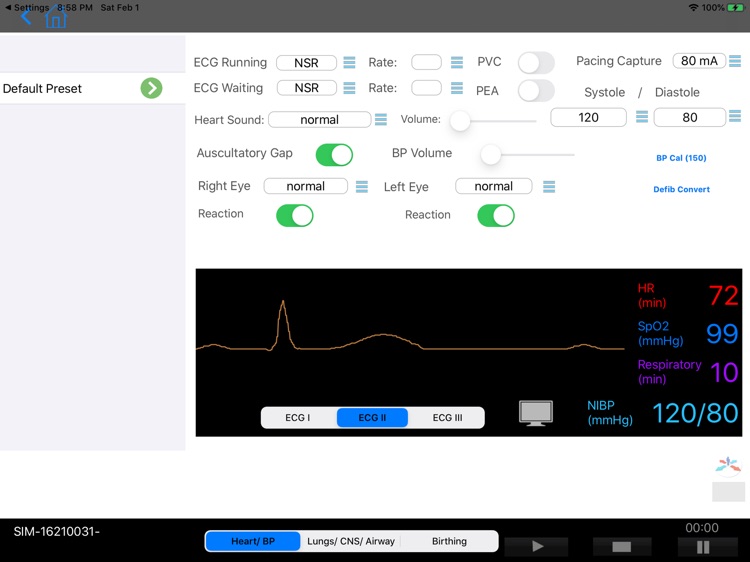Viewport: 750px width, 562px height.
Task: Click the monitor display icon
Action: 536,413
